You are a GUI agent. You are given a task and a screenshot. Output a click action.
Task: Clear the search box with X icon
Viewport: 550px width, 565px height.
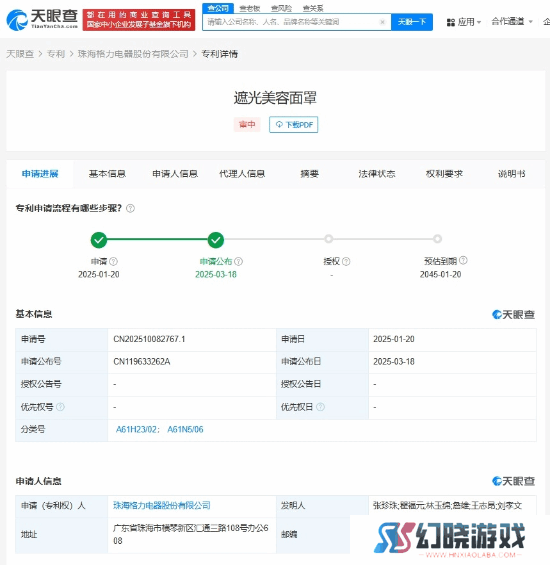[x=382, y=22]
